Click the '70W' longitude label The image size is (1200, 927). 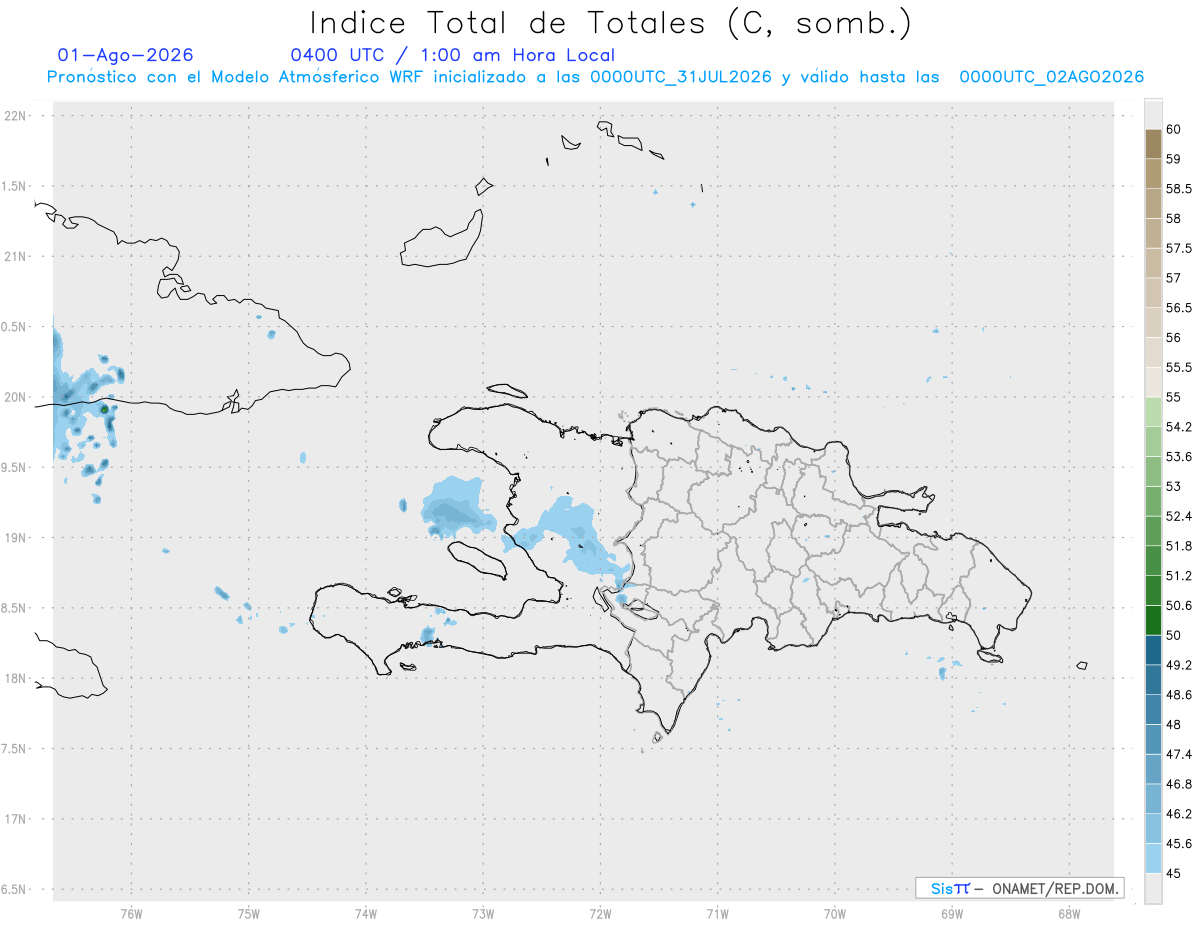(x=835, y=912)
